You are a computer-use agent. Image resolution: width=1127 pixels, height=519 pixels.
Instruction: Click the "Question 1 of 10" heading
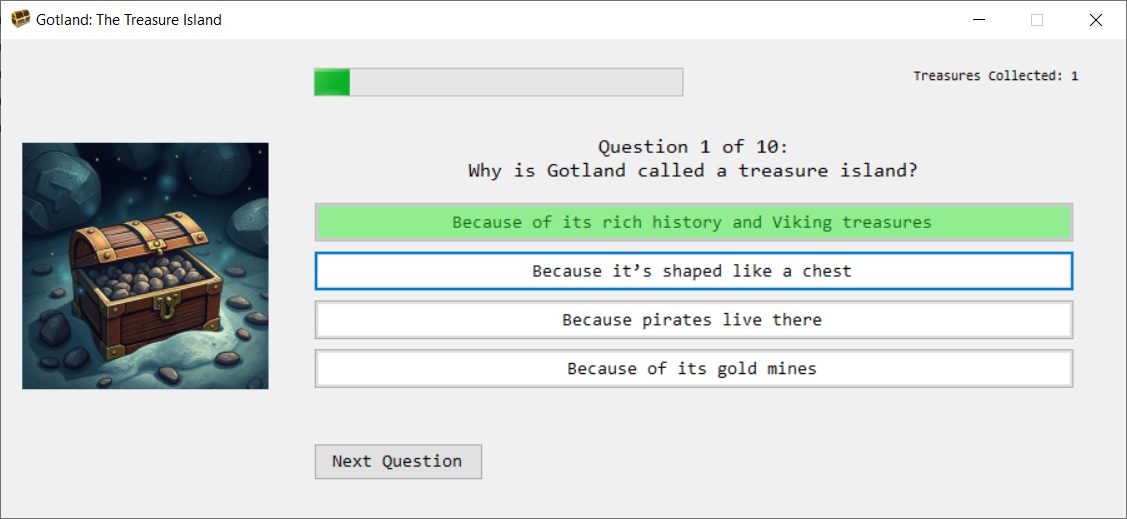[693, 147]
